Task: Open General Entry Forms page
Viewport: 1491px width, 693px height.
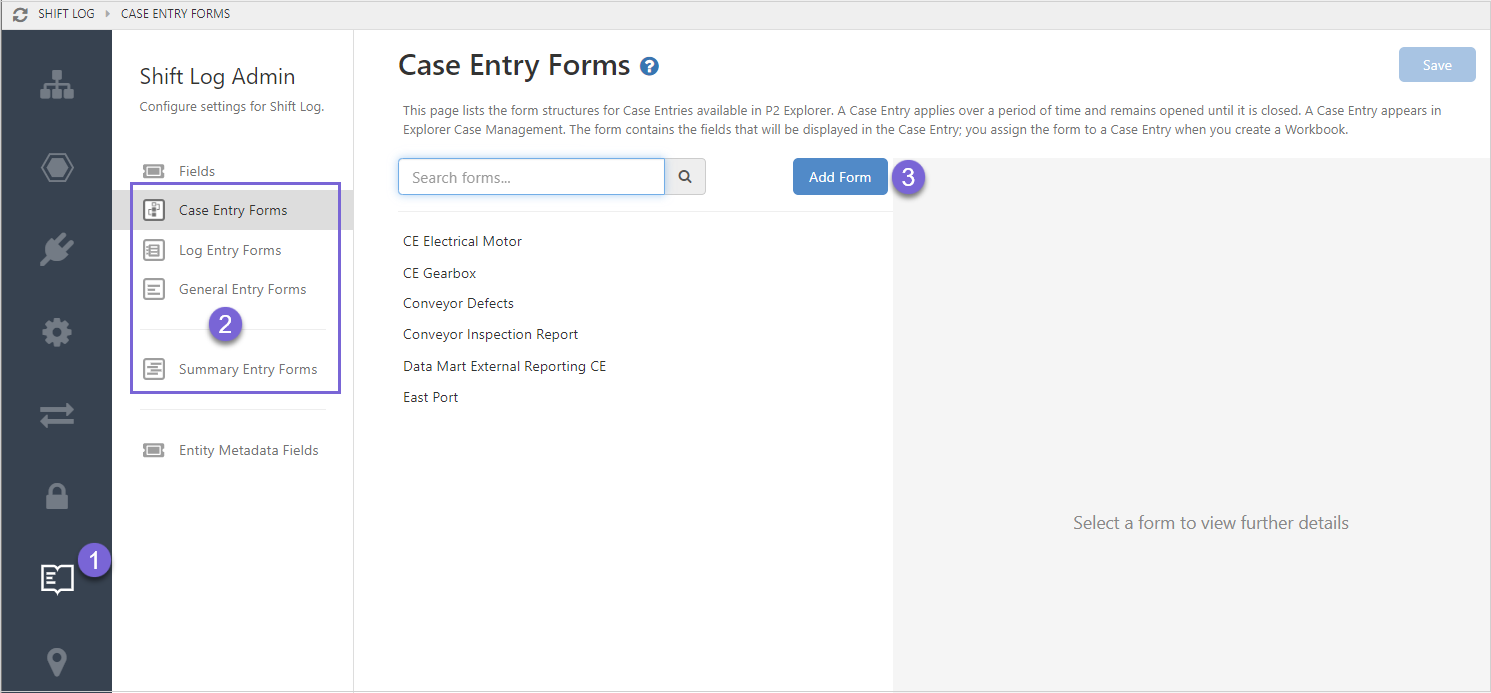Action: pyautogui.click(x=242, y=289)
